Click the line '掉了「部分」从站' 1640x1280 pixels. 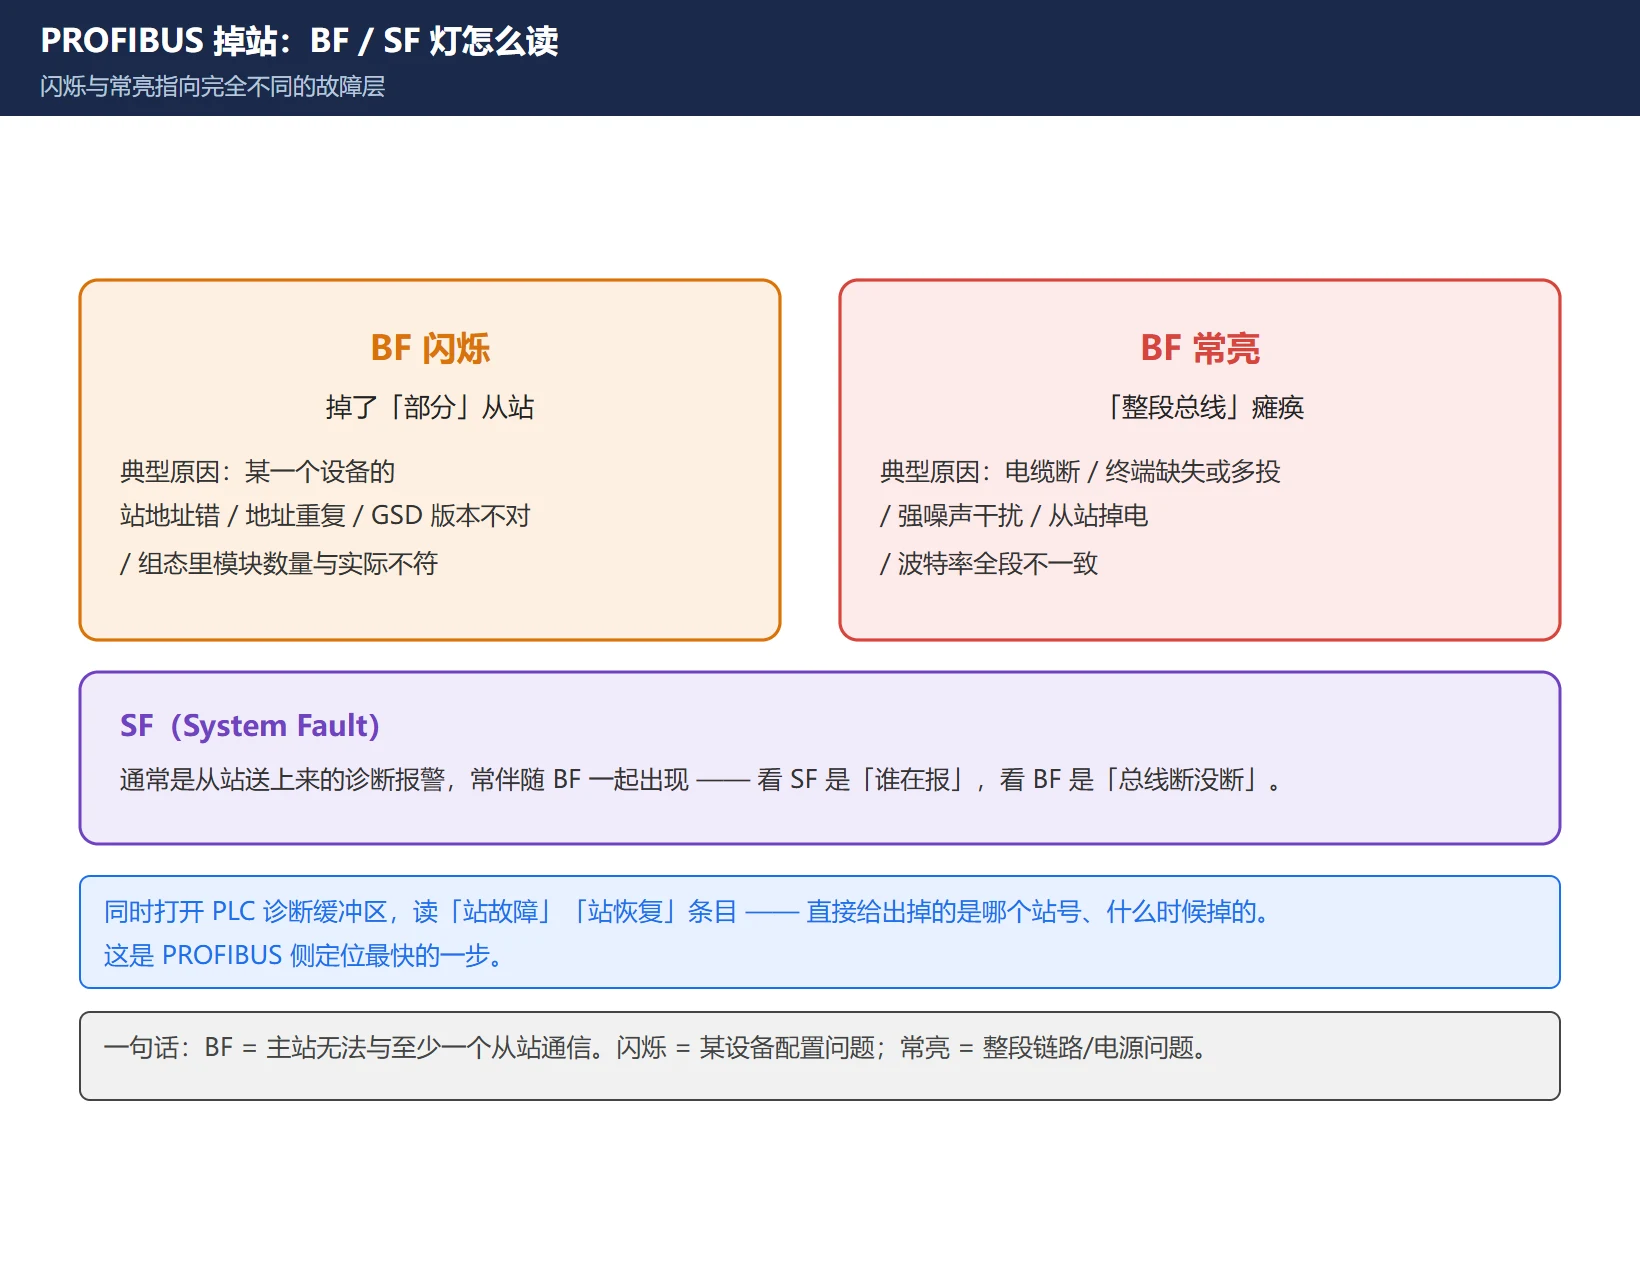(x=430, y=407)
